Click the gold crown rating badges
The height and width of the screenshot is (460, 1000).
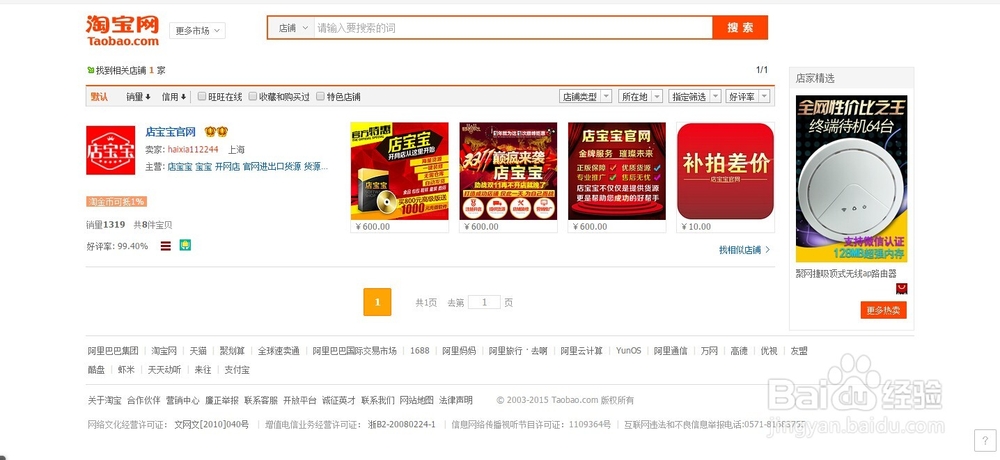point(216,131)
